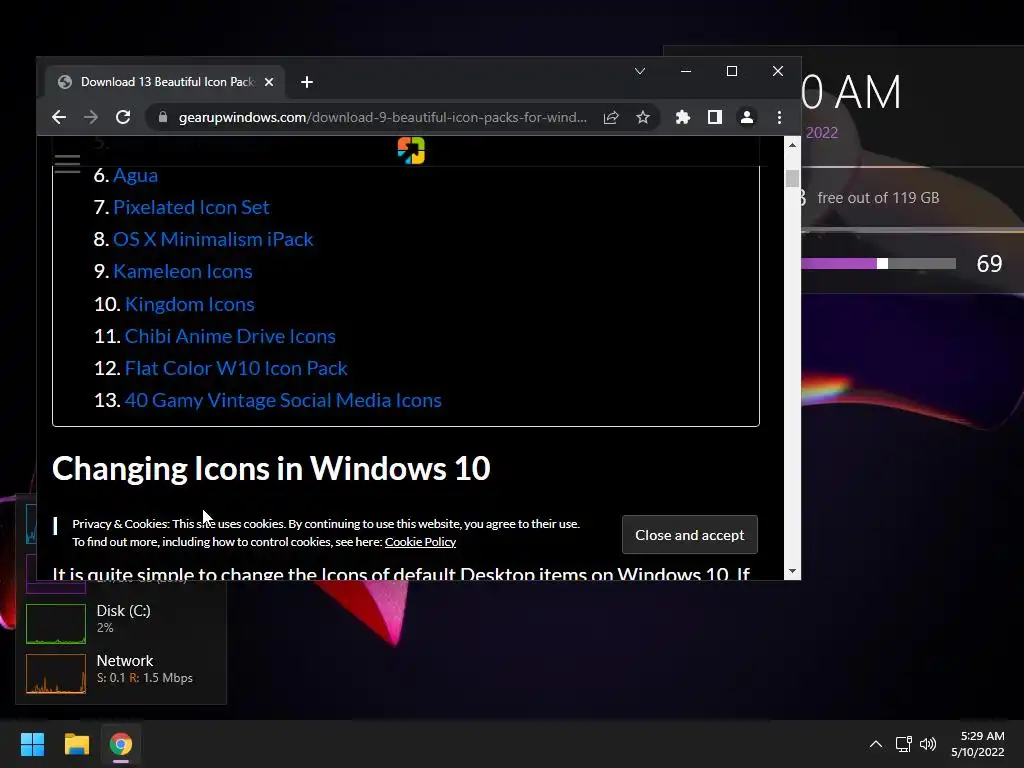Open the Cookie Policy link
The width and height of the screenshot is (1024, 768).
(420, 541)
